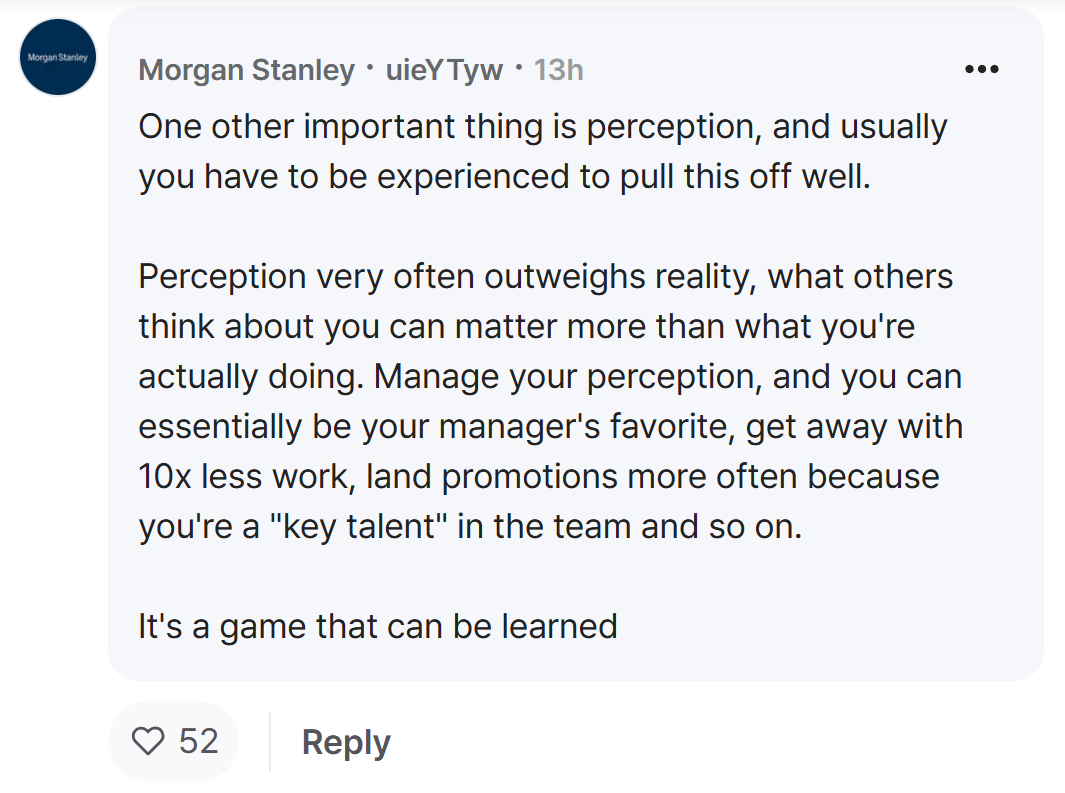1065x793 pixels.
Task: Click the 52 likes count
Action: pos(198,741)
